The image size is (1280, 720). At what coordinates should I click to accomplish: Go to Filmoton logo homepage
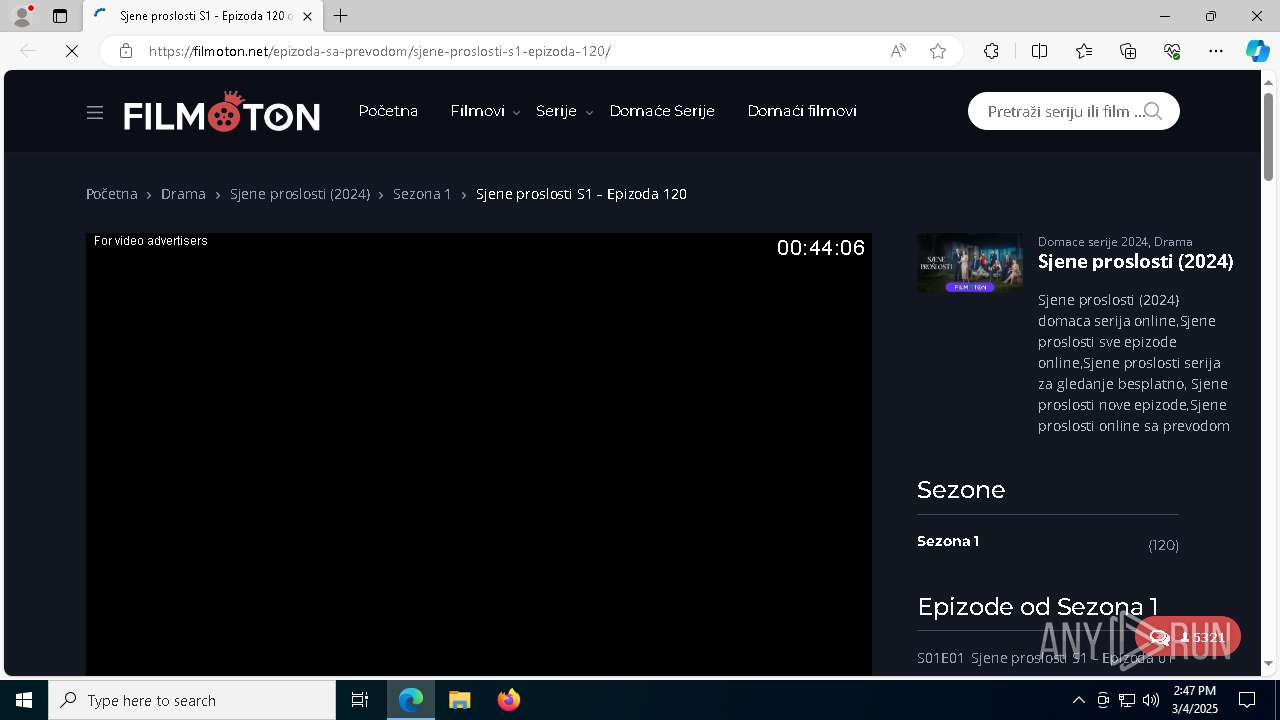tap(222, 112)
